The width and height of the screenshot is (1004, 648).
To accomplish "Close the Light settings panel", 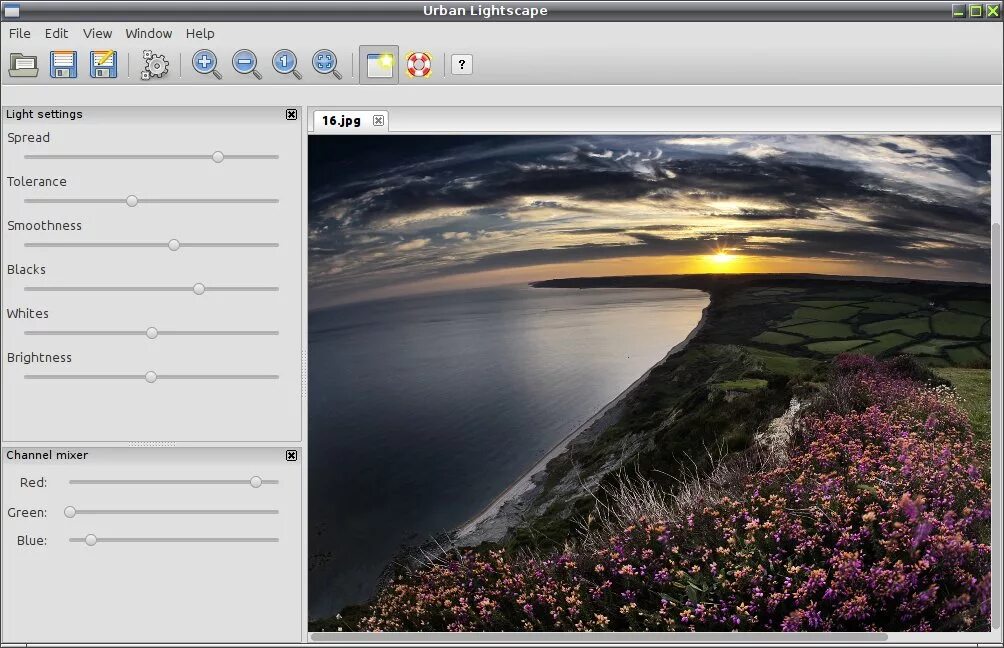I will pos(291,114).
